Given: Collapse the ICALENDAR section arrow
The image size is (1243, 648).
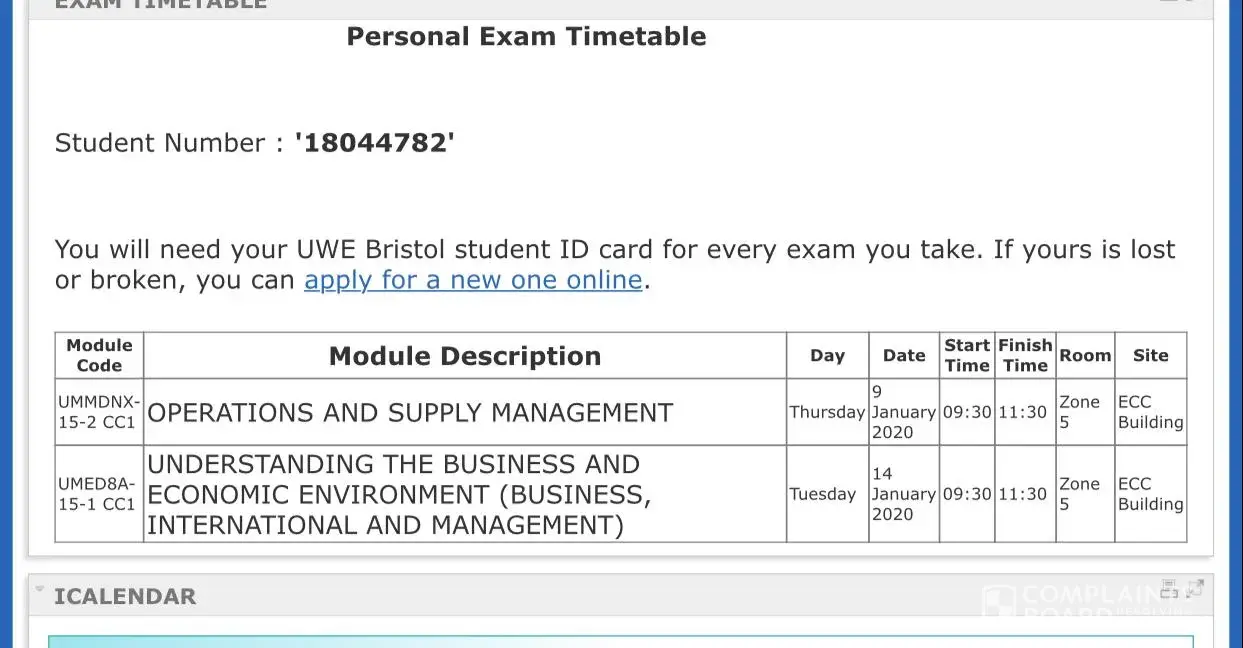Looking at the screenshot, I should coord(40,589).
